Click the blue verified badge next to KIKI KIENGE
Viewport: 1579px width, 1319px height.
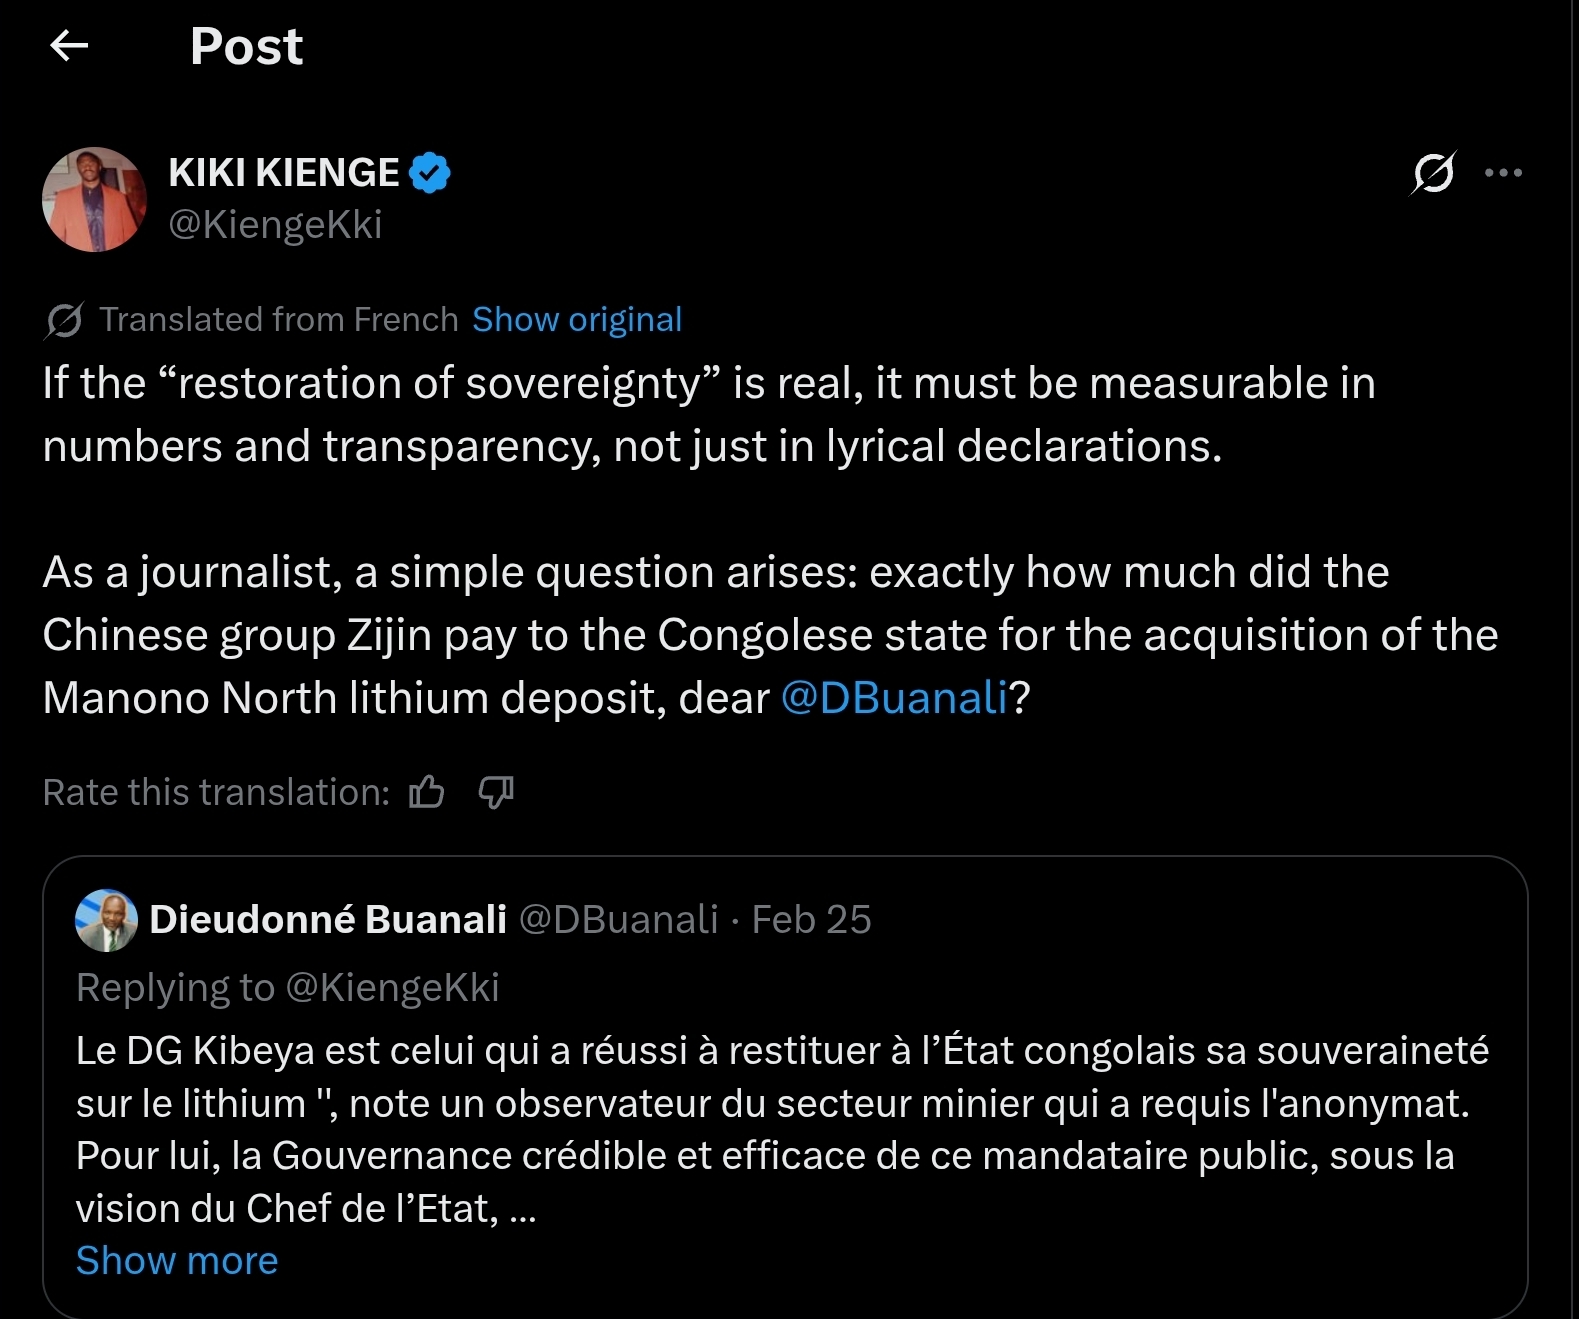point(430,173)
